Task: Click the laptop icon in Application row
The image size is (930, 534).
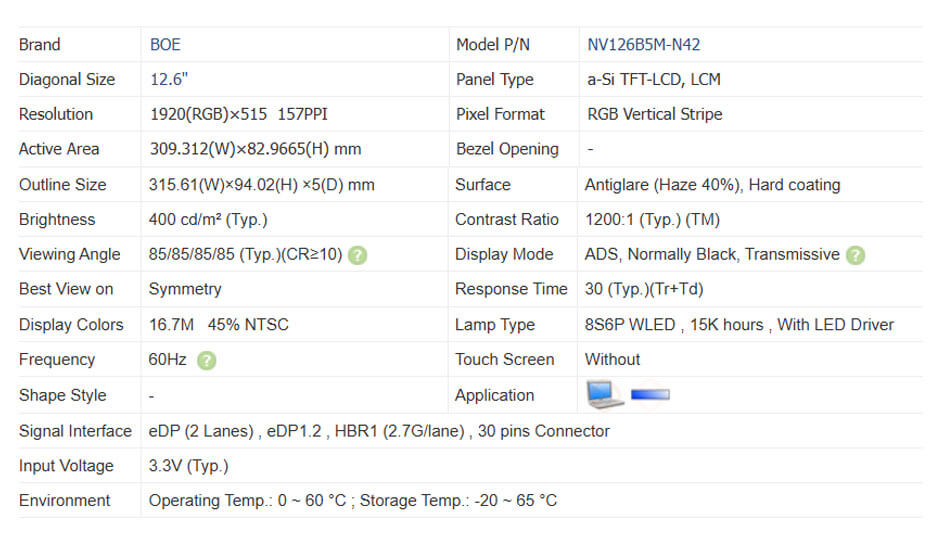Action: pos(605,395)
